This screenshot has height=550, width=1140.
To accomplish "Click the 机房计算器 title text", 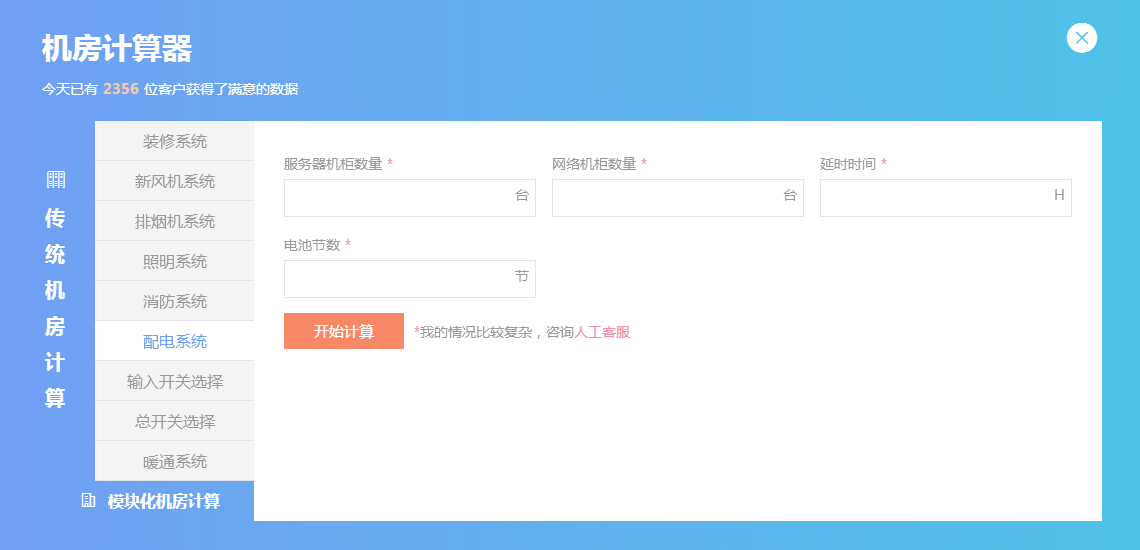I will tap(117, 49).
